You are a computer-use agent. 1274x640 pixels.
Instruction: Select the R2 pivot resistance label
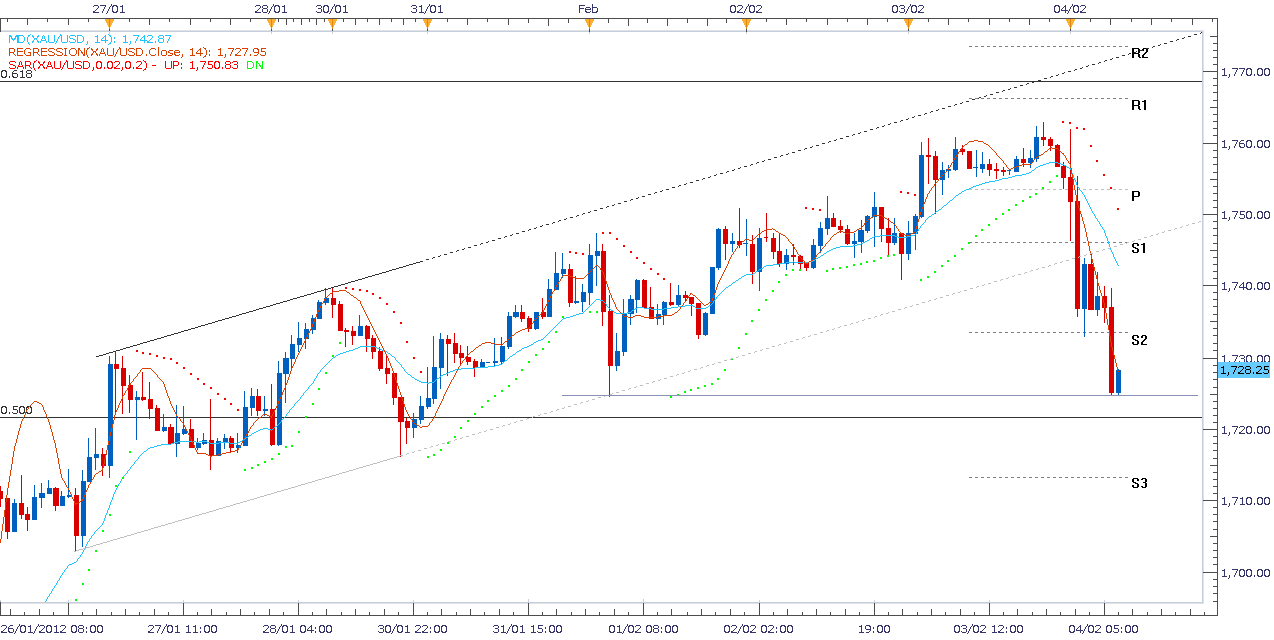pyautogui.click(x=1139, y=53)
